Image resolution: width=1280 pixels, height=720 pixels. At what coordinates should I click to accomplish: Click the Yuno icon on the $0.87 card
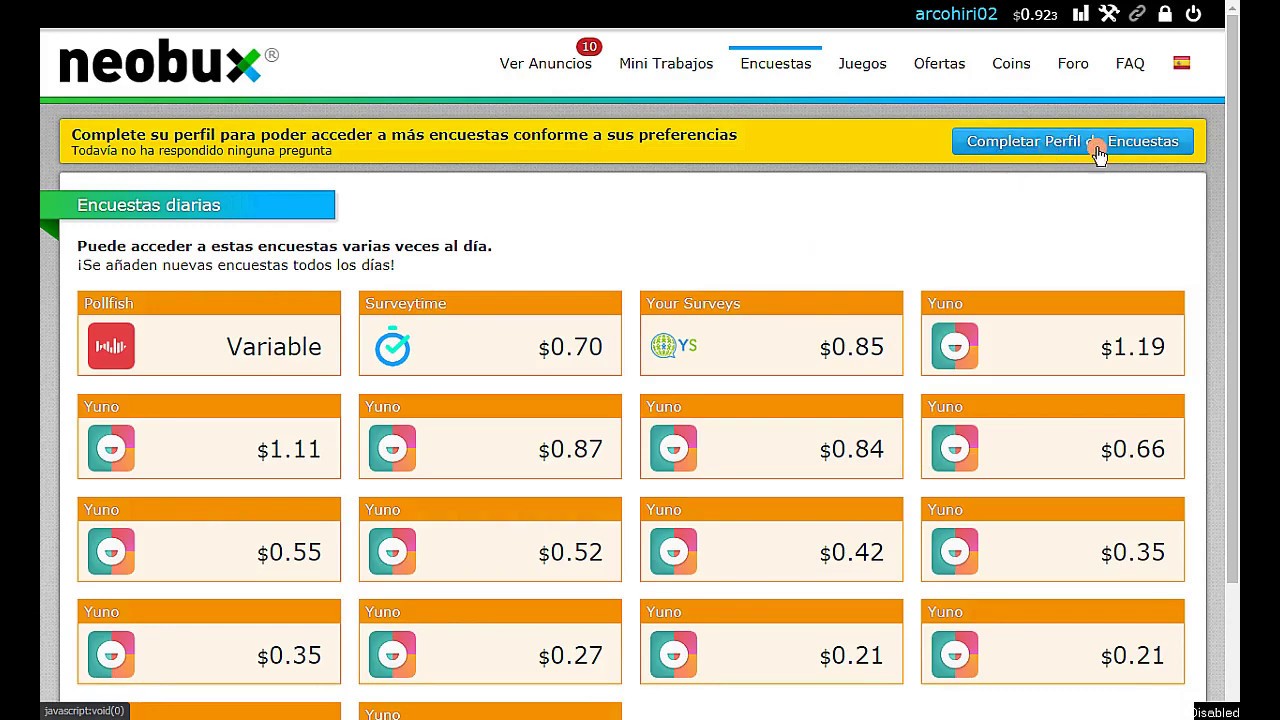[x=392, y=449]
